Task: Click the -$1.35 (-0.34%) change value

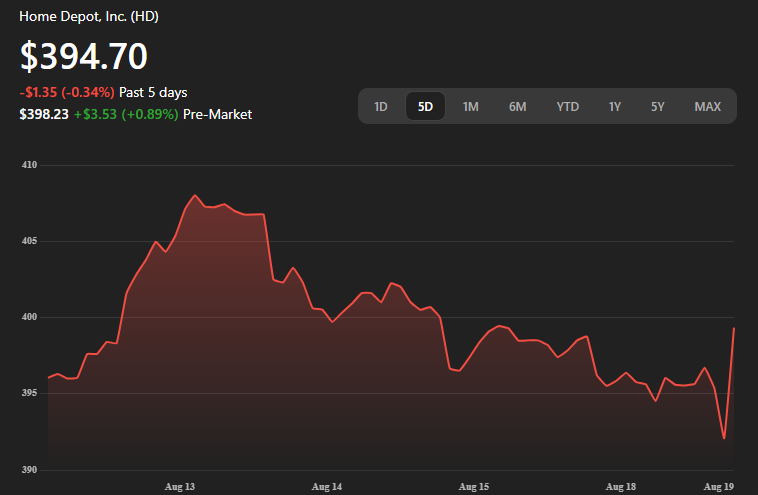Action: point(67,92)
